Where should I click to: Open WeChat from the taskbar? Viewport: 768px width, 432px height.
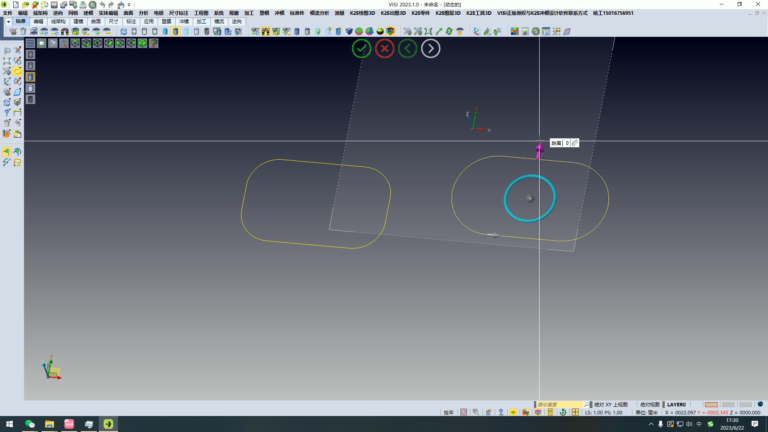(x=29, y=424)
